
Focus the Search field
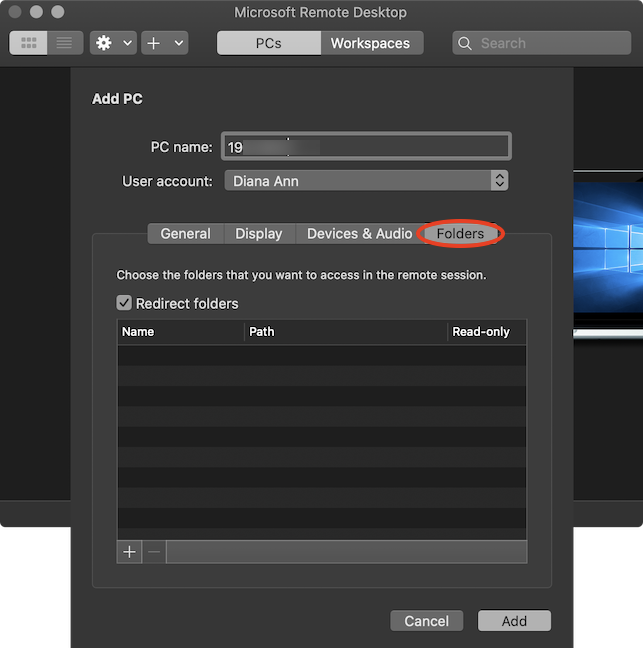point(542,43)
